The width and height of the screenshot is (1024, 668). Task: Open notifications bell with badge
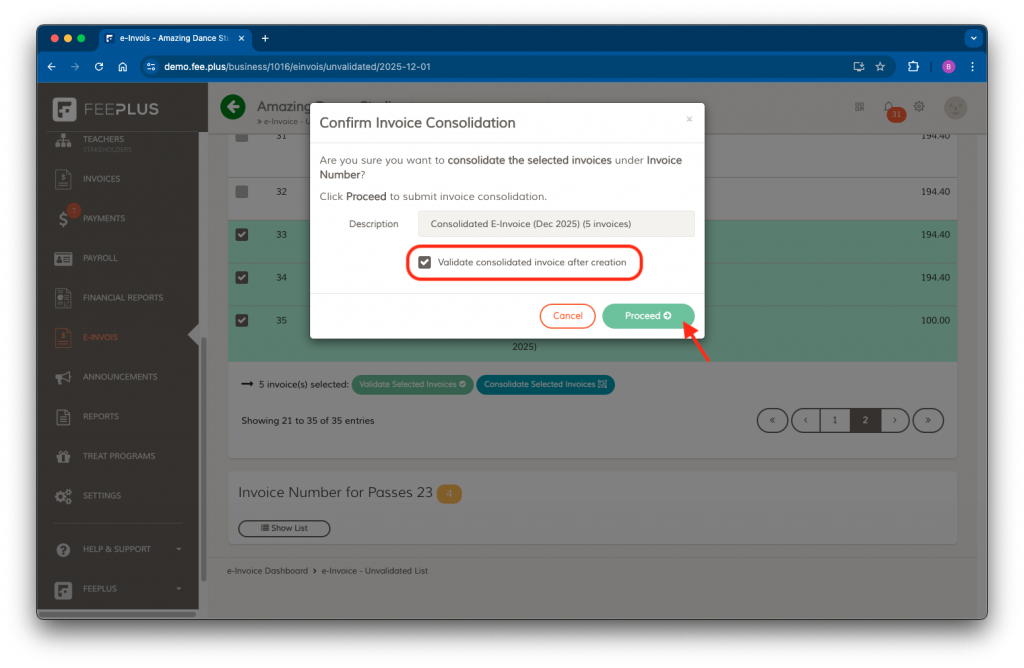pos(889,107)
